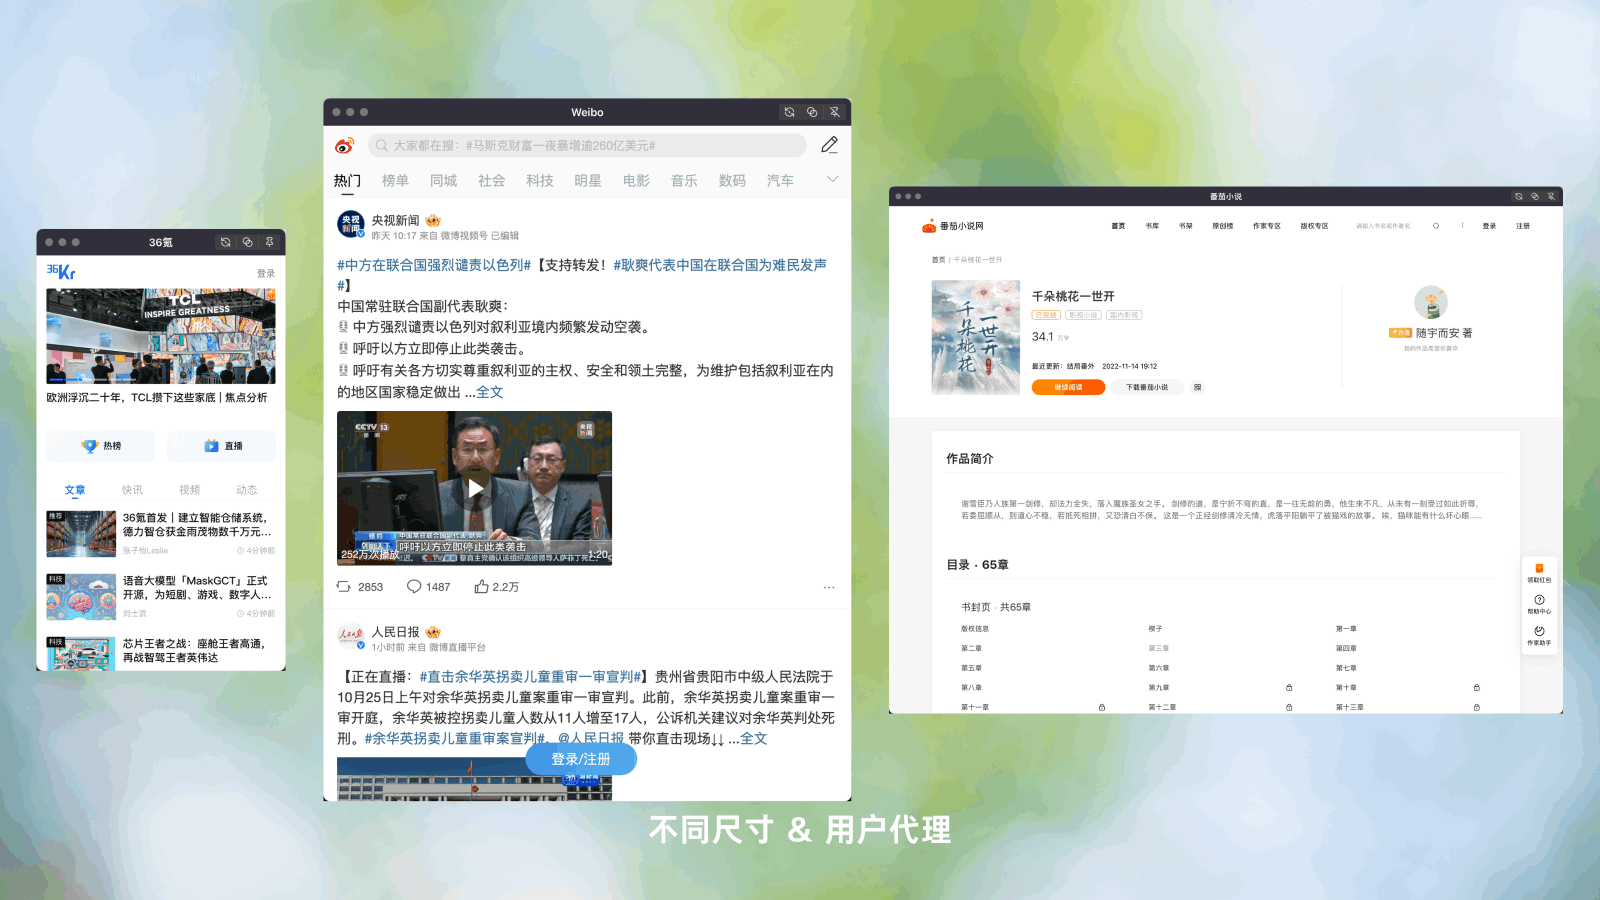Click the refresh icon in the 番茄小说 window title bar
The image size is (1600, 900).
[x=1519, y=196]
